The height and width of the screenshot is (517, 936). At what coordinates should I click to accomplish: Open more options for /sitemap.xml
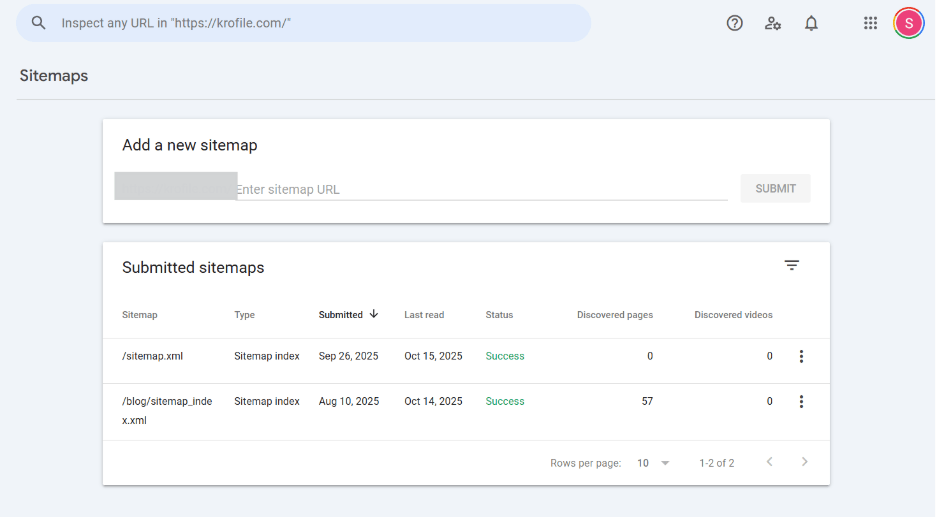[801, 356]
